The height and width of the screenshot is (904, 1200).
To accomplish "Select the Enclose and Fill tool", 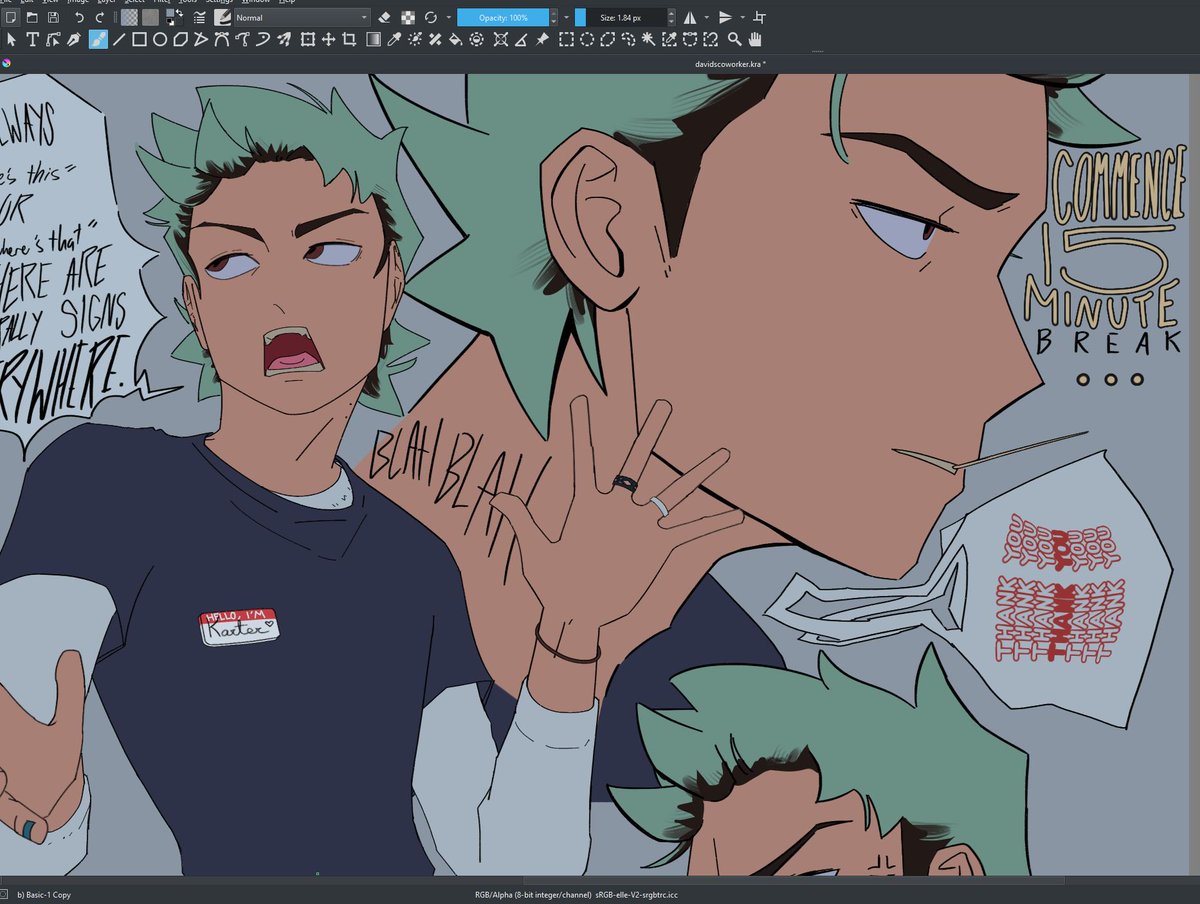I will 476,40.
